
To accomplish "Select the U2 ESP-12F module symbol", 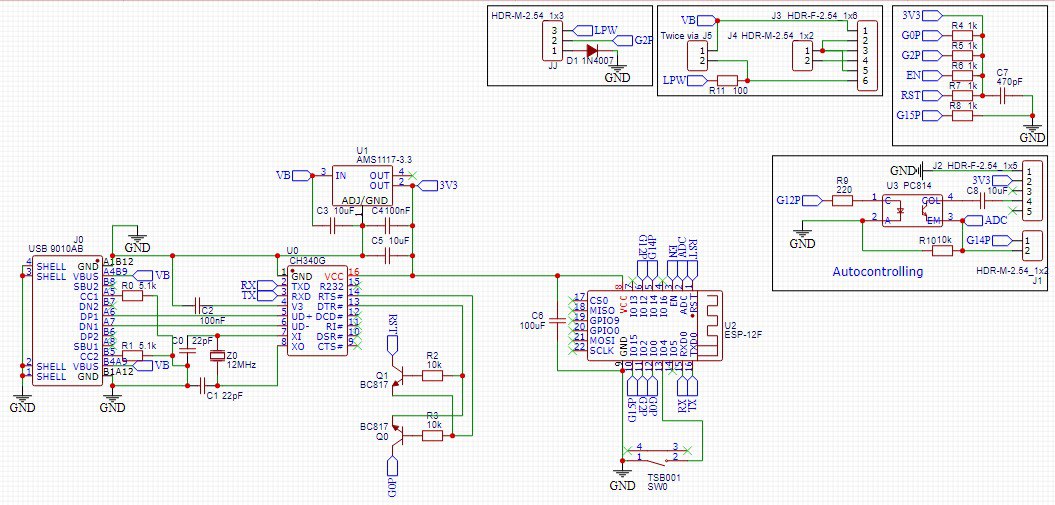I will click(654, 326).
